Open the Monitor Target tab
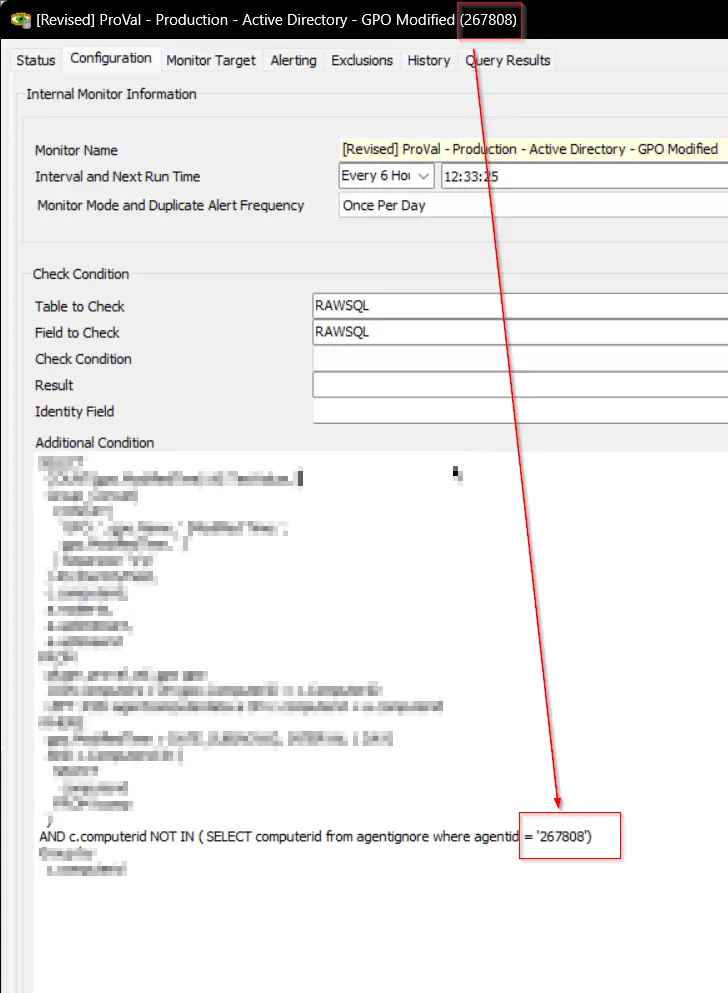The width and height of the screenshot is (728, 993). point(211,60)
